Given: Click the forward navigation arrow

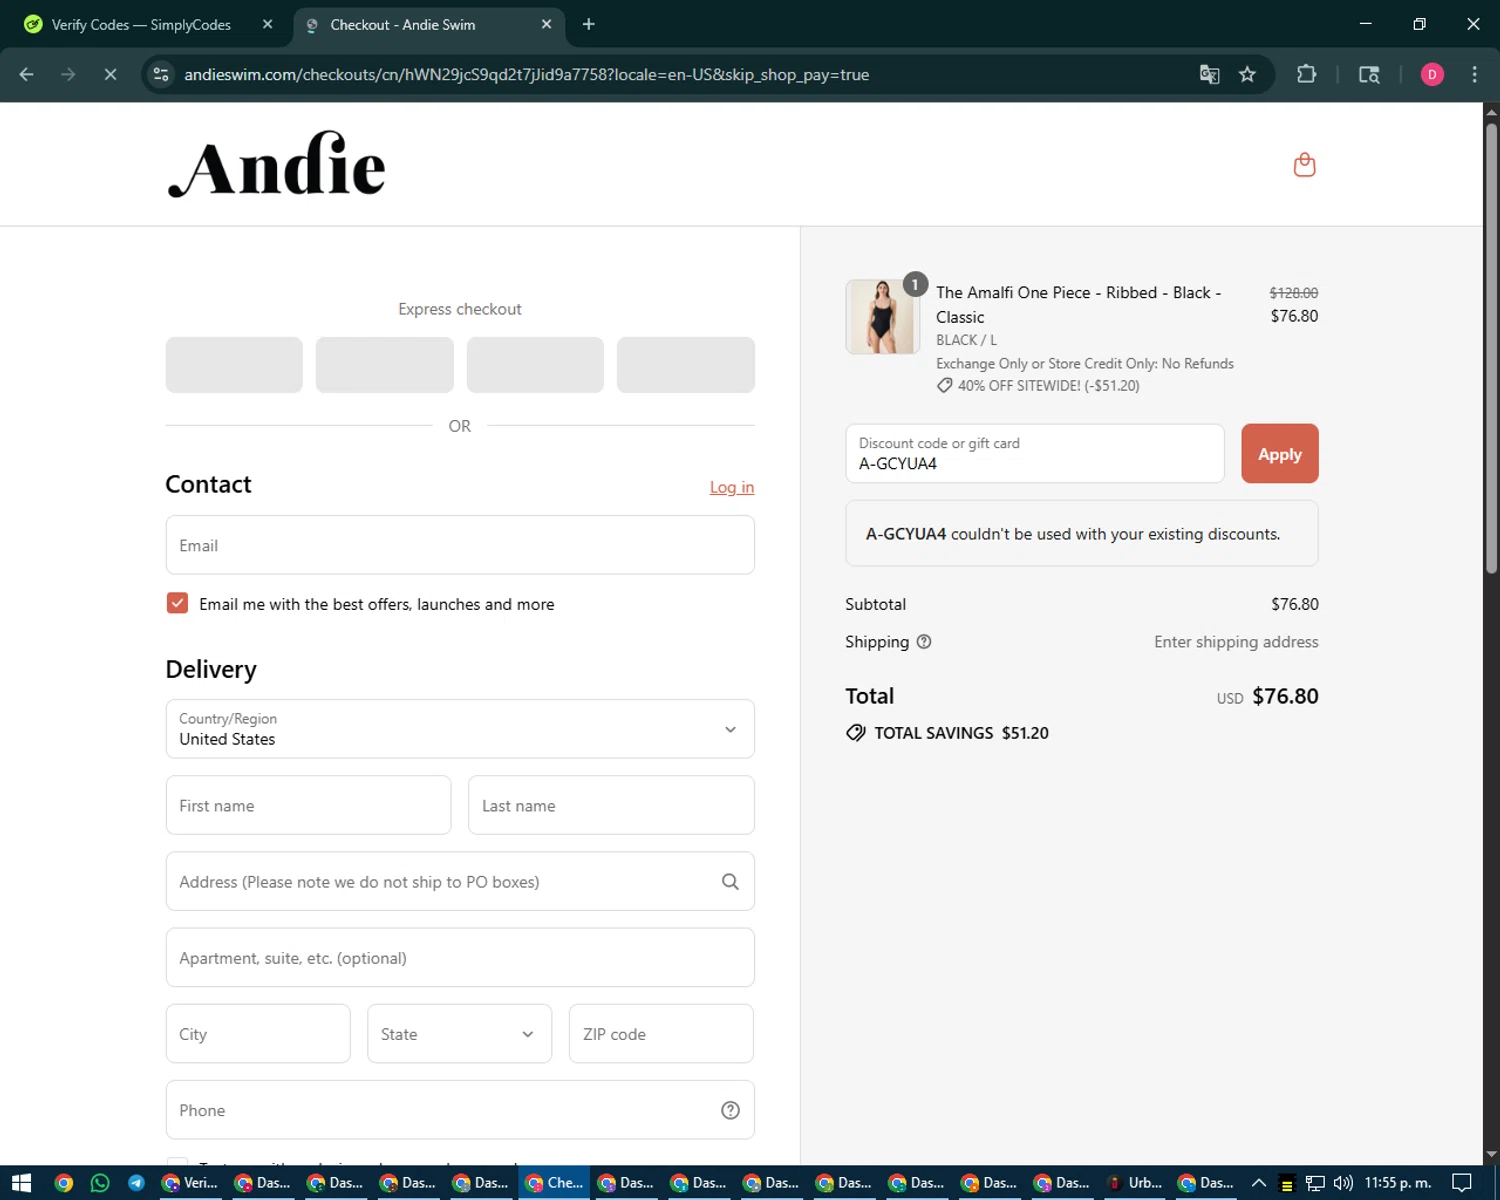Looking at the screenshot, I should (x=68, y=74).
